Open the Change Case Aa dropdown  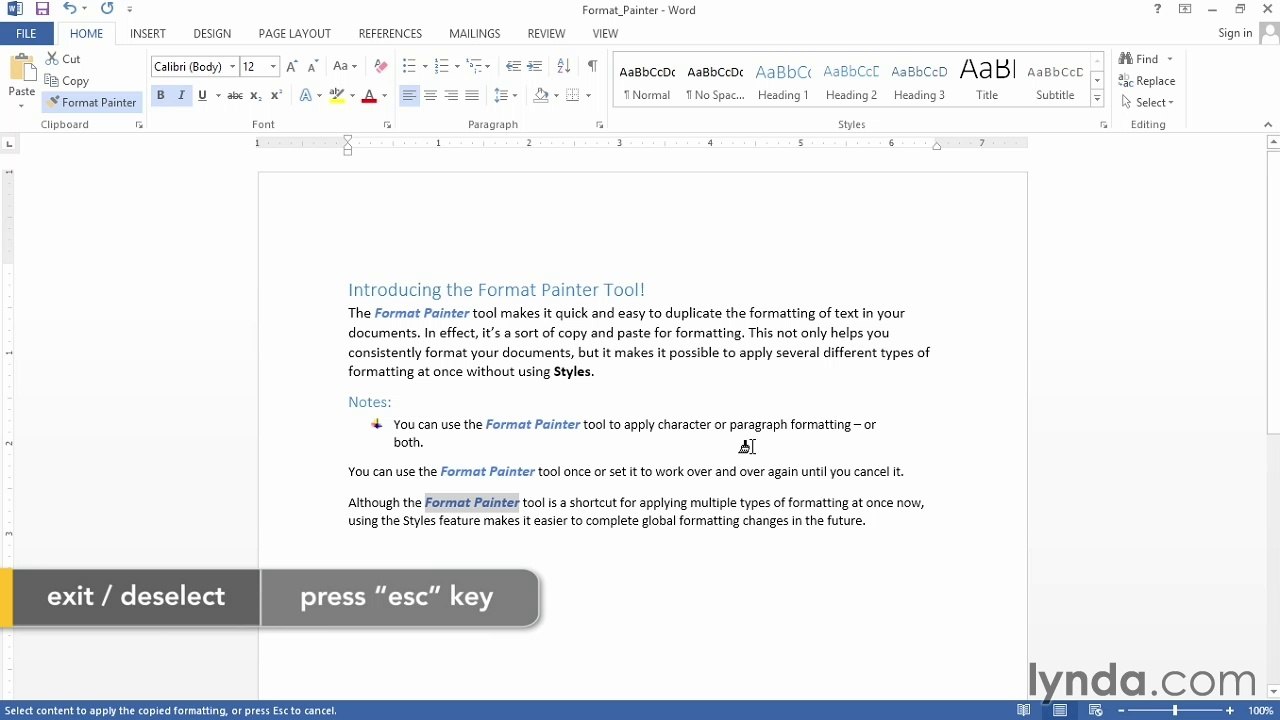pos(345,67)
